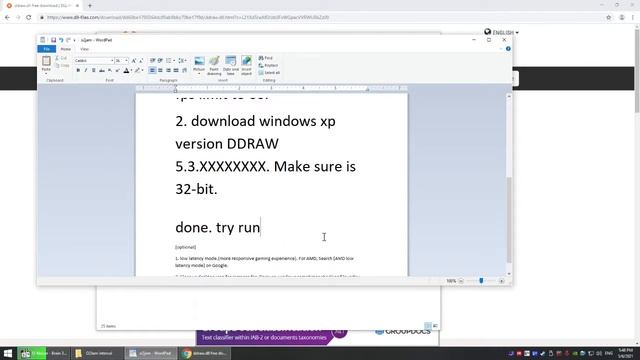Click Select all in Editing group
Image resolution: width=640 pixels, height=360 pixels.
[269, 73]
